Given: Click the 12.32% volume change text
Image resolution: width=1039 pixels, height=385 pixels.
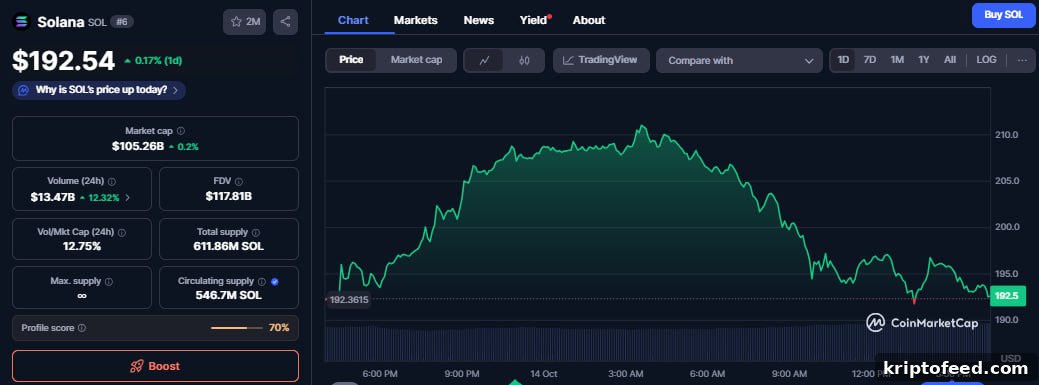Looking at the screenshot, I should click(105, 197).
